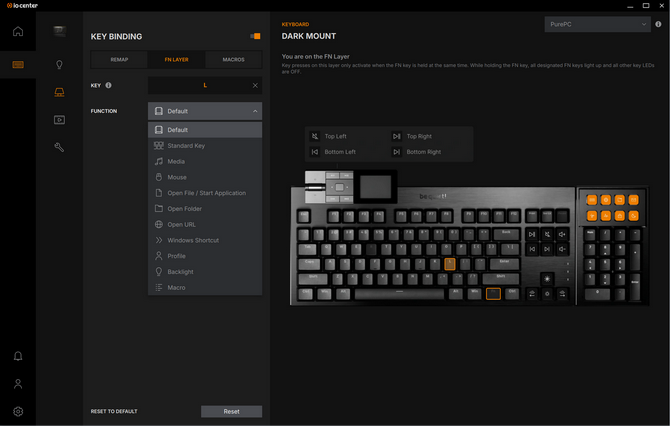Image resolution: width=670 pixels, height=426 pixels.
Task: Select the Esc key on keyboard image
Action: (304, 215)
